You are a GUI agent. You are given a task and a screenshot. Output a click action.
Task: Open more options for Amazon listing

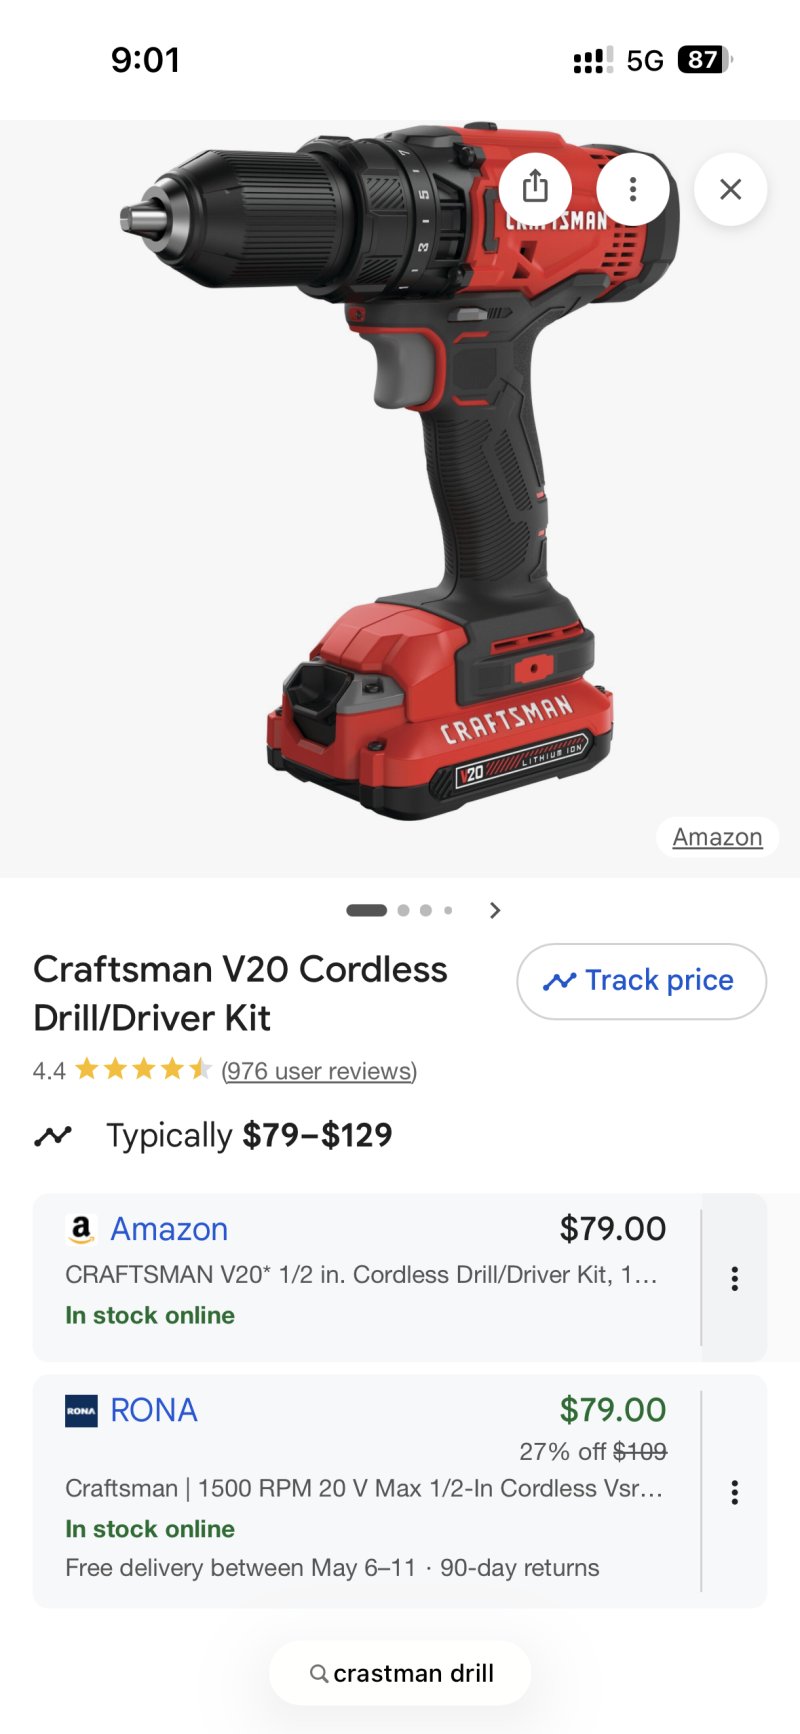[735, 1278]
